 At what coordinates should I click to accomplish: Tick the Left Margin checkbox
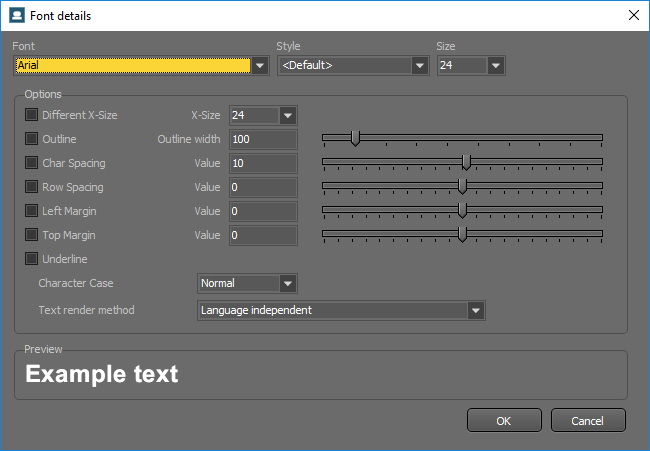coord(32,211)
